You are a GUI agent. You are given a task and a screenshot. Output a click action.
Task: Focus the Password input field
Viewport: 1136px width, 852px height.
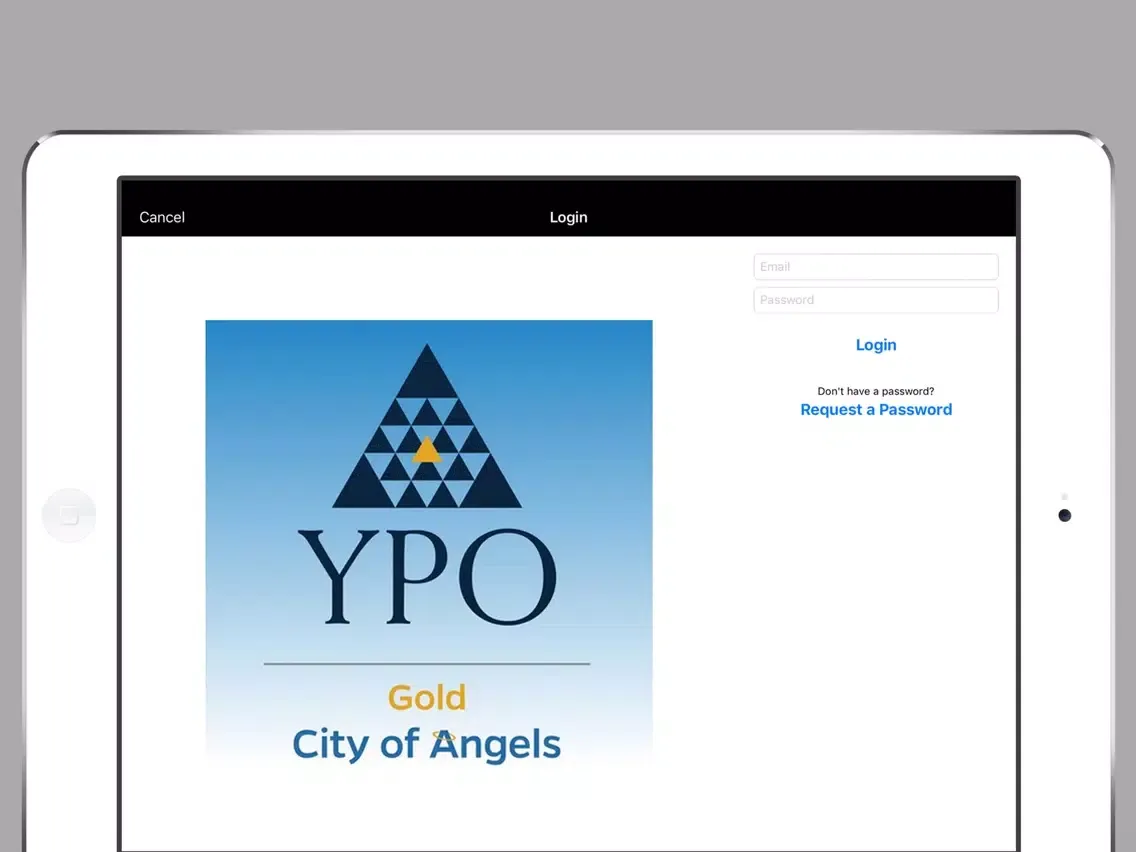876,300
